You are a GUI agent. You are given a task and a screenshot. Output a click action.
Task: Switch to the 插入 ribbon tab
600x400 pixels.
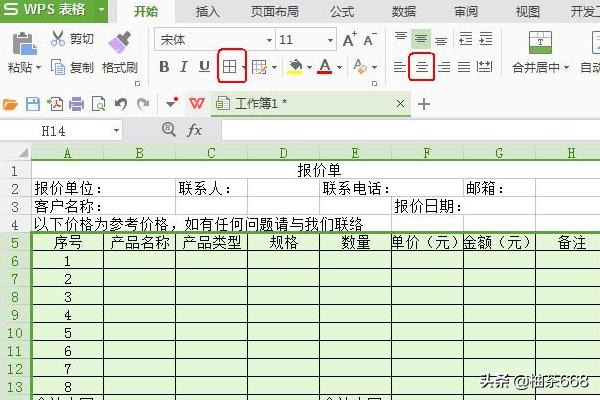[x=208, y=12]
